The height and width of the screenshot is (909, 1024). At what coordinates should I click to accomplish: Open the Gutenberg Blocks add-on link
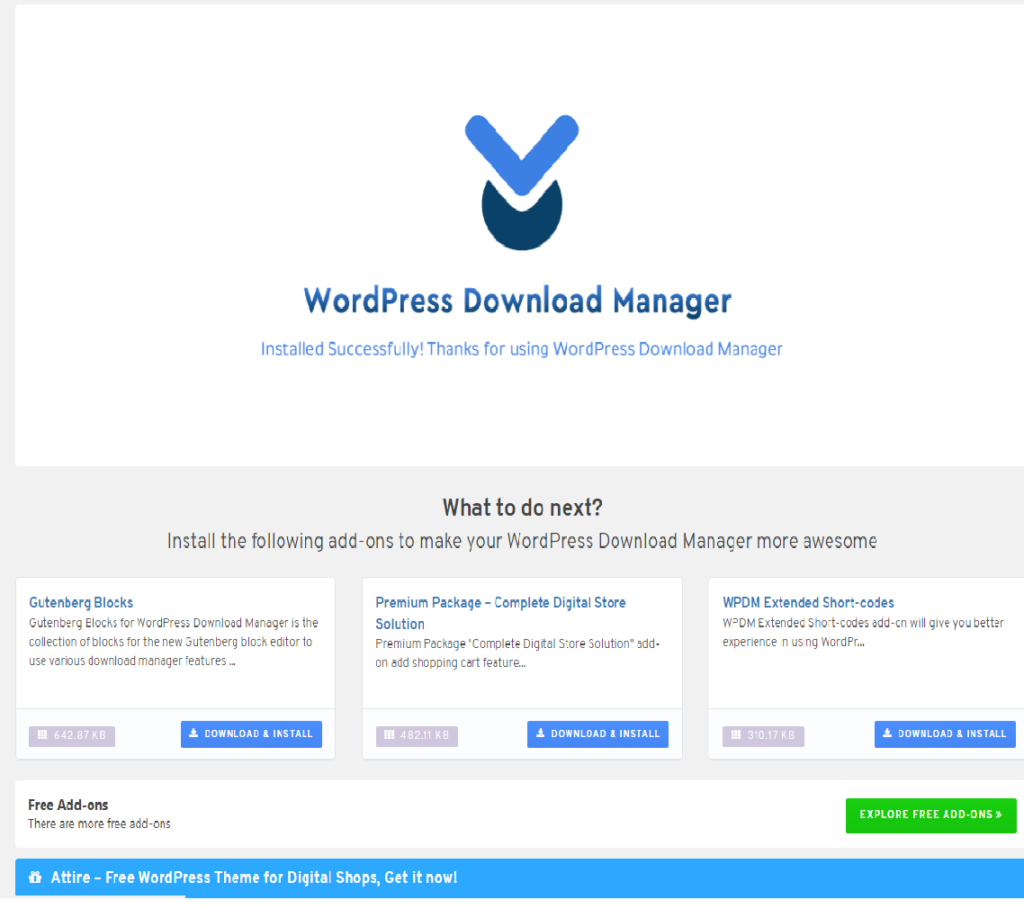click(x=81, y=602)
